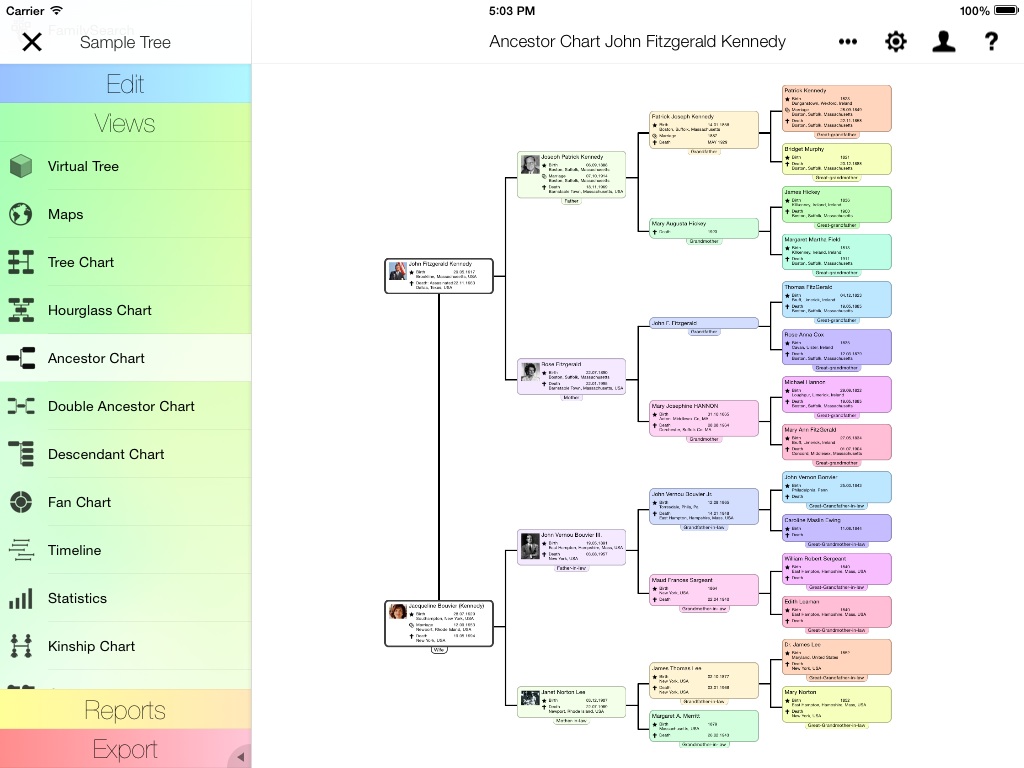This screenshot has height=768, width=1024.
Task: Open the Fan Chart view
Action: pos(125,502)
